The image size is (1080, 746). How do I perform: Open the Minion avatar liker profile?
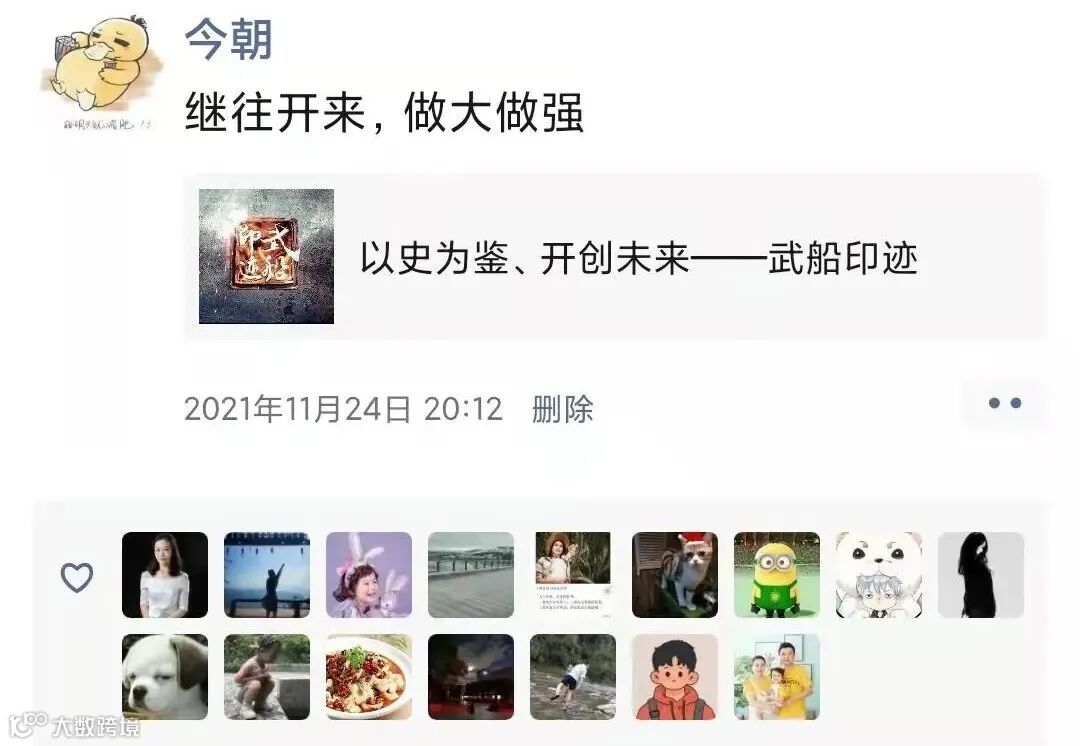776,574
